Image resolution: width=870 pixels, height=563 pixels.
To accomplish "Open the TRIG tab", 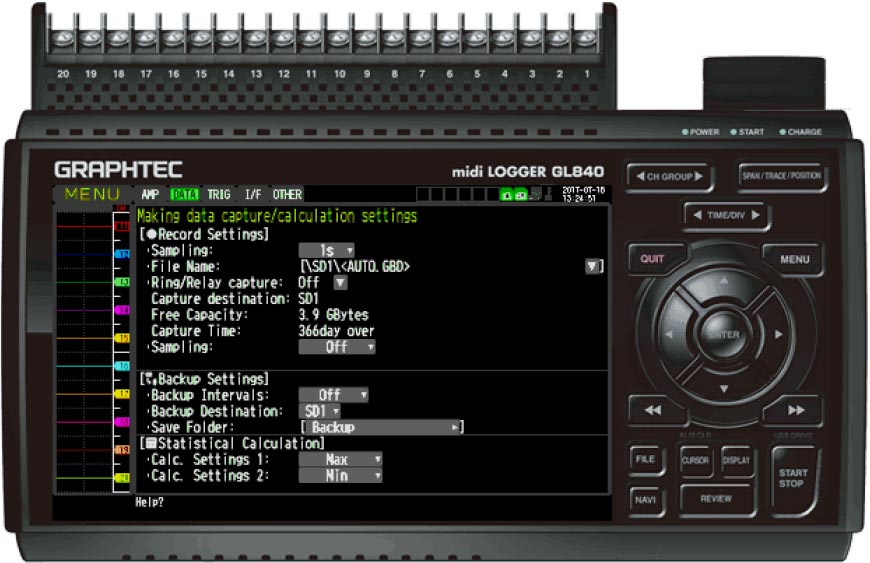I will pos(219,195).
